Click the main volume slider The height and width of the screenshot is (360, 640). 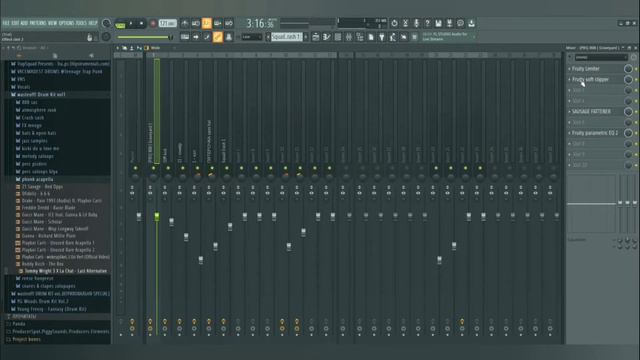point(144,38)
